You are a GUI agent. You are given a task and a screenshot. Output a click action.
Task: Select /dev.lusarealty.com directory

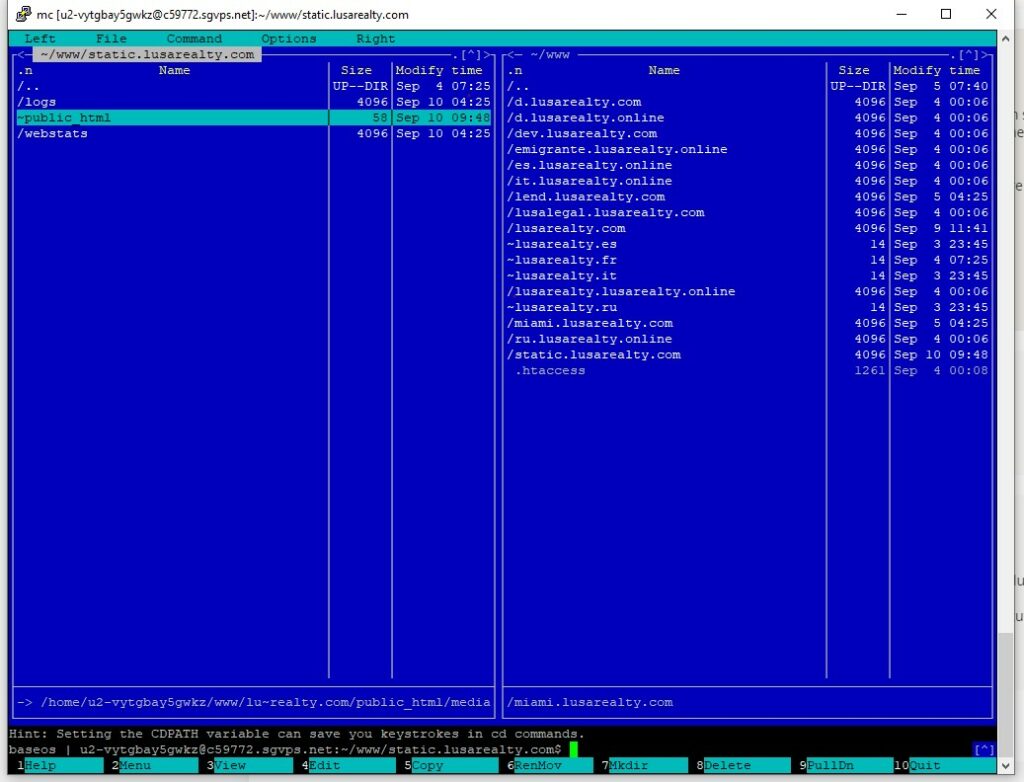click(748, 133)
